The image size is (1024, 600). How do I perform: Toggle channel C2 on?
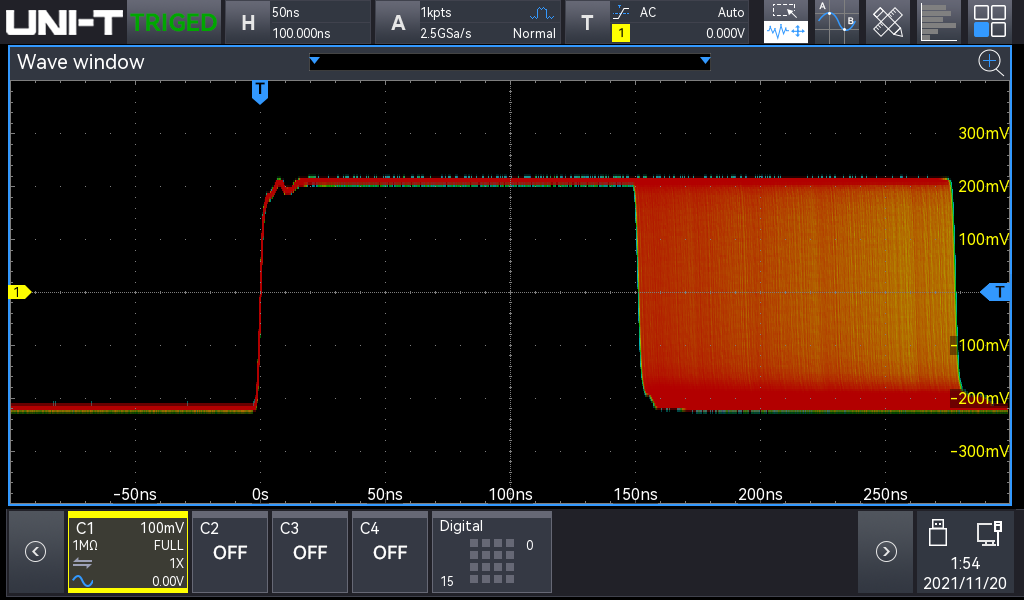pos(230,552)
